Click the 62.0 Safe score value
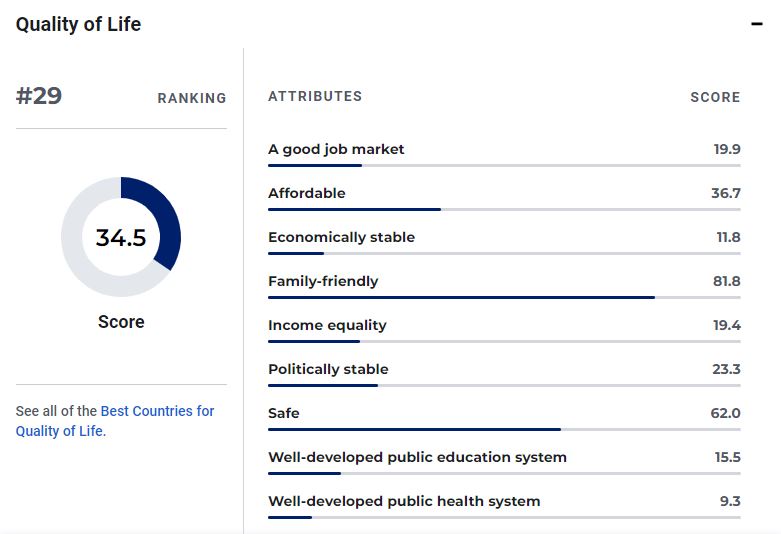The image size is (781, 534). (x=726, y=413)
